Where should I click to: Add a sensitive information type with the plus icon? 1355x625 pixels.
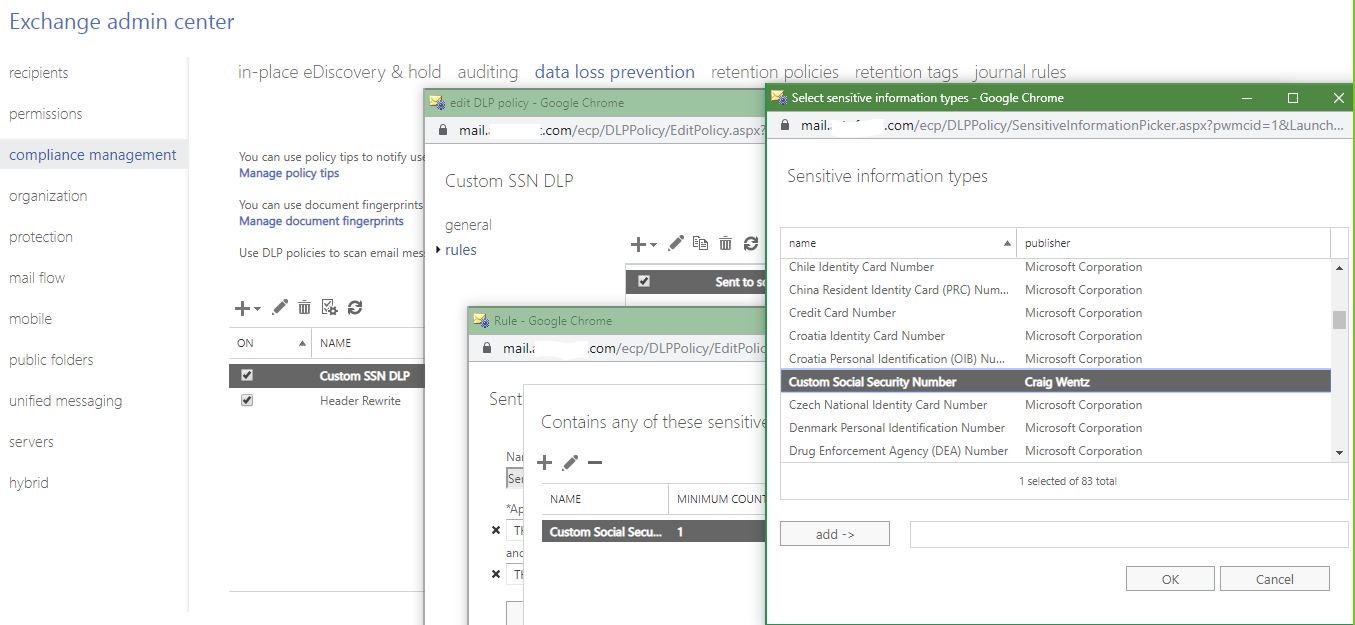[543, 462]
